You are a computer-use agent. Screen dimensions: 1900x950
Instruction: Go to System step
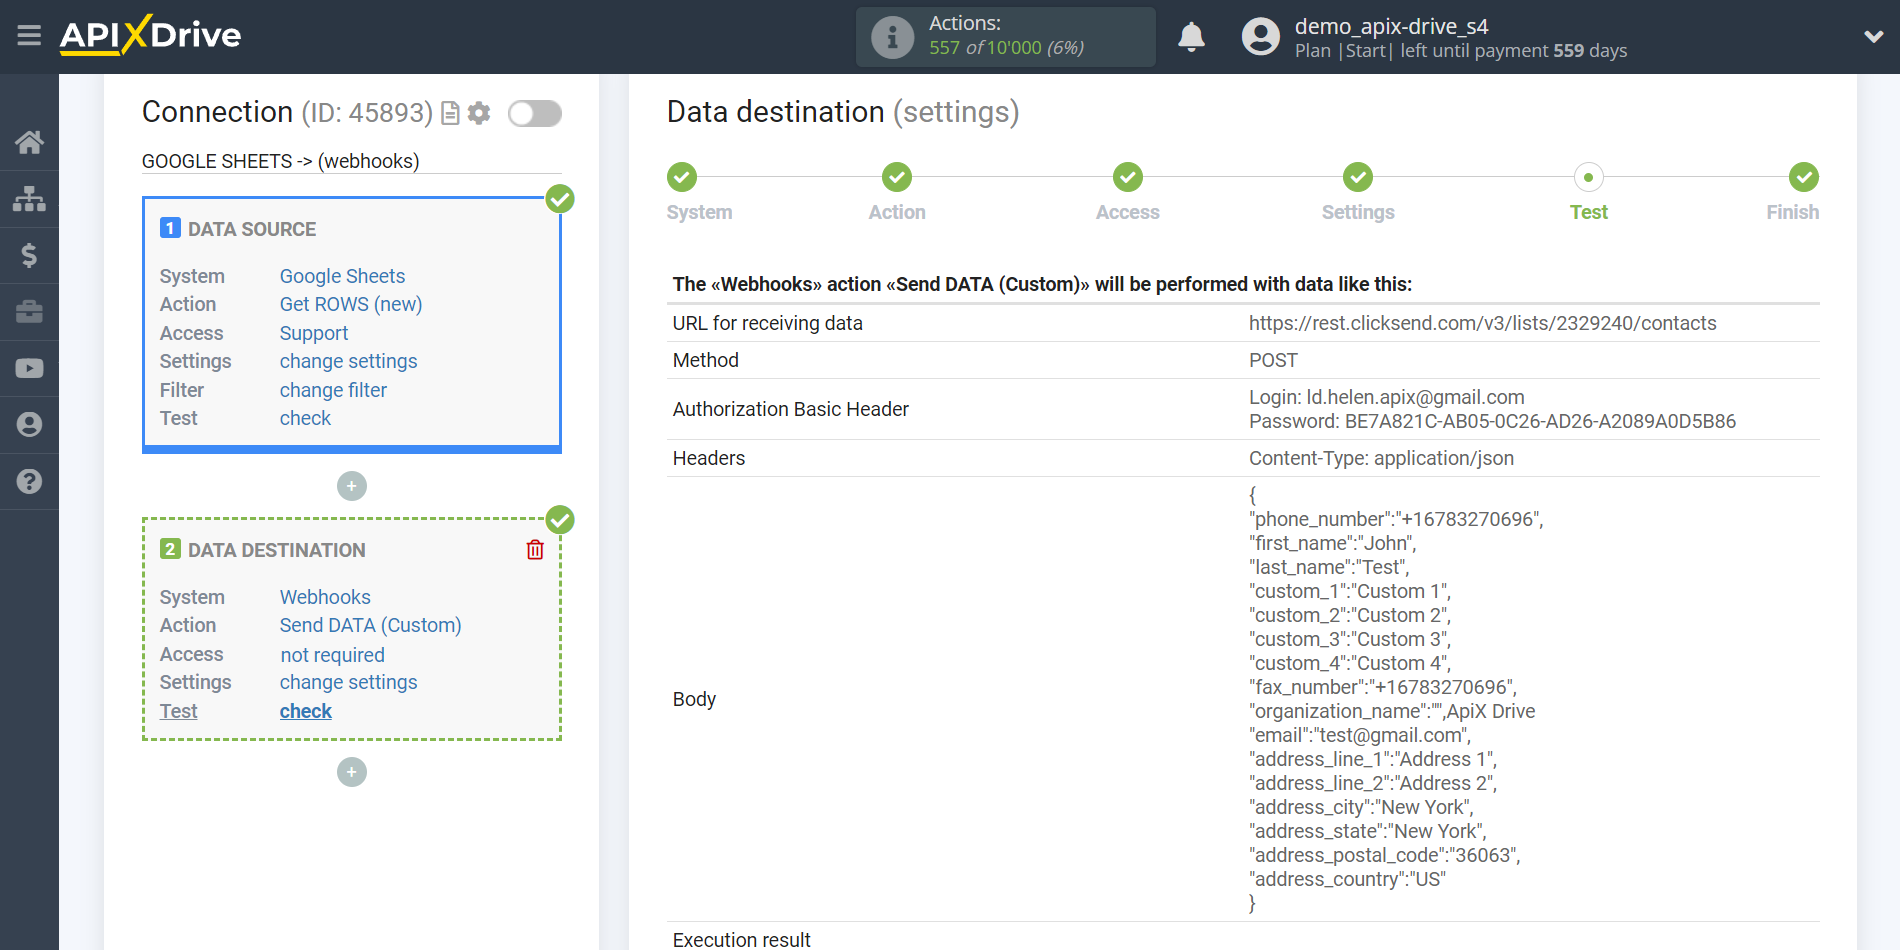[682, 177]
